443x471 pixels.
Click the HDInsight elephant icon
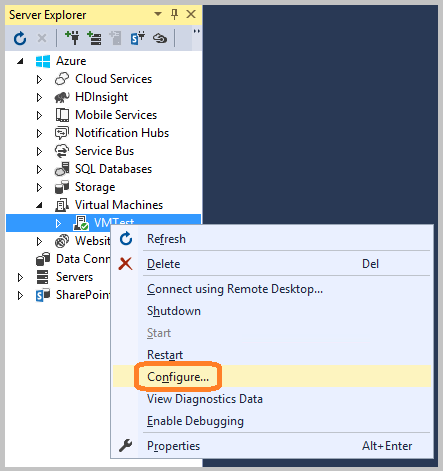(62, 97)
